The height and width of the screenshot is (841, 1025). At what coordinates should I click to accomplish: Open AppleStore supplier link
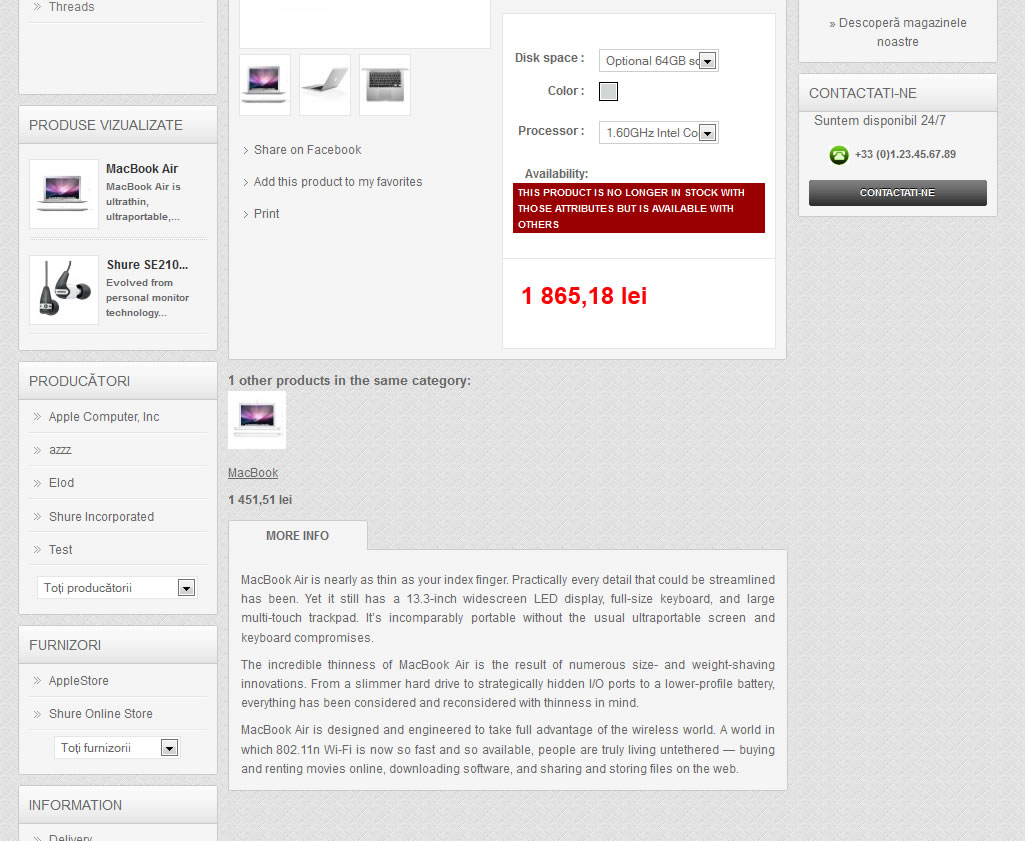(x=78, y=681)
